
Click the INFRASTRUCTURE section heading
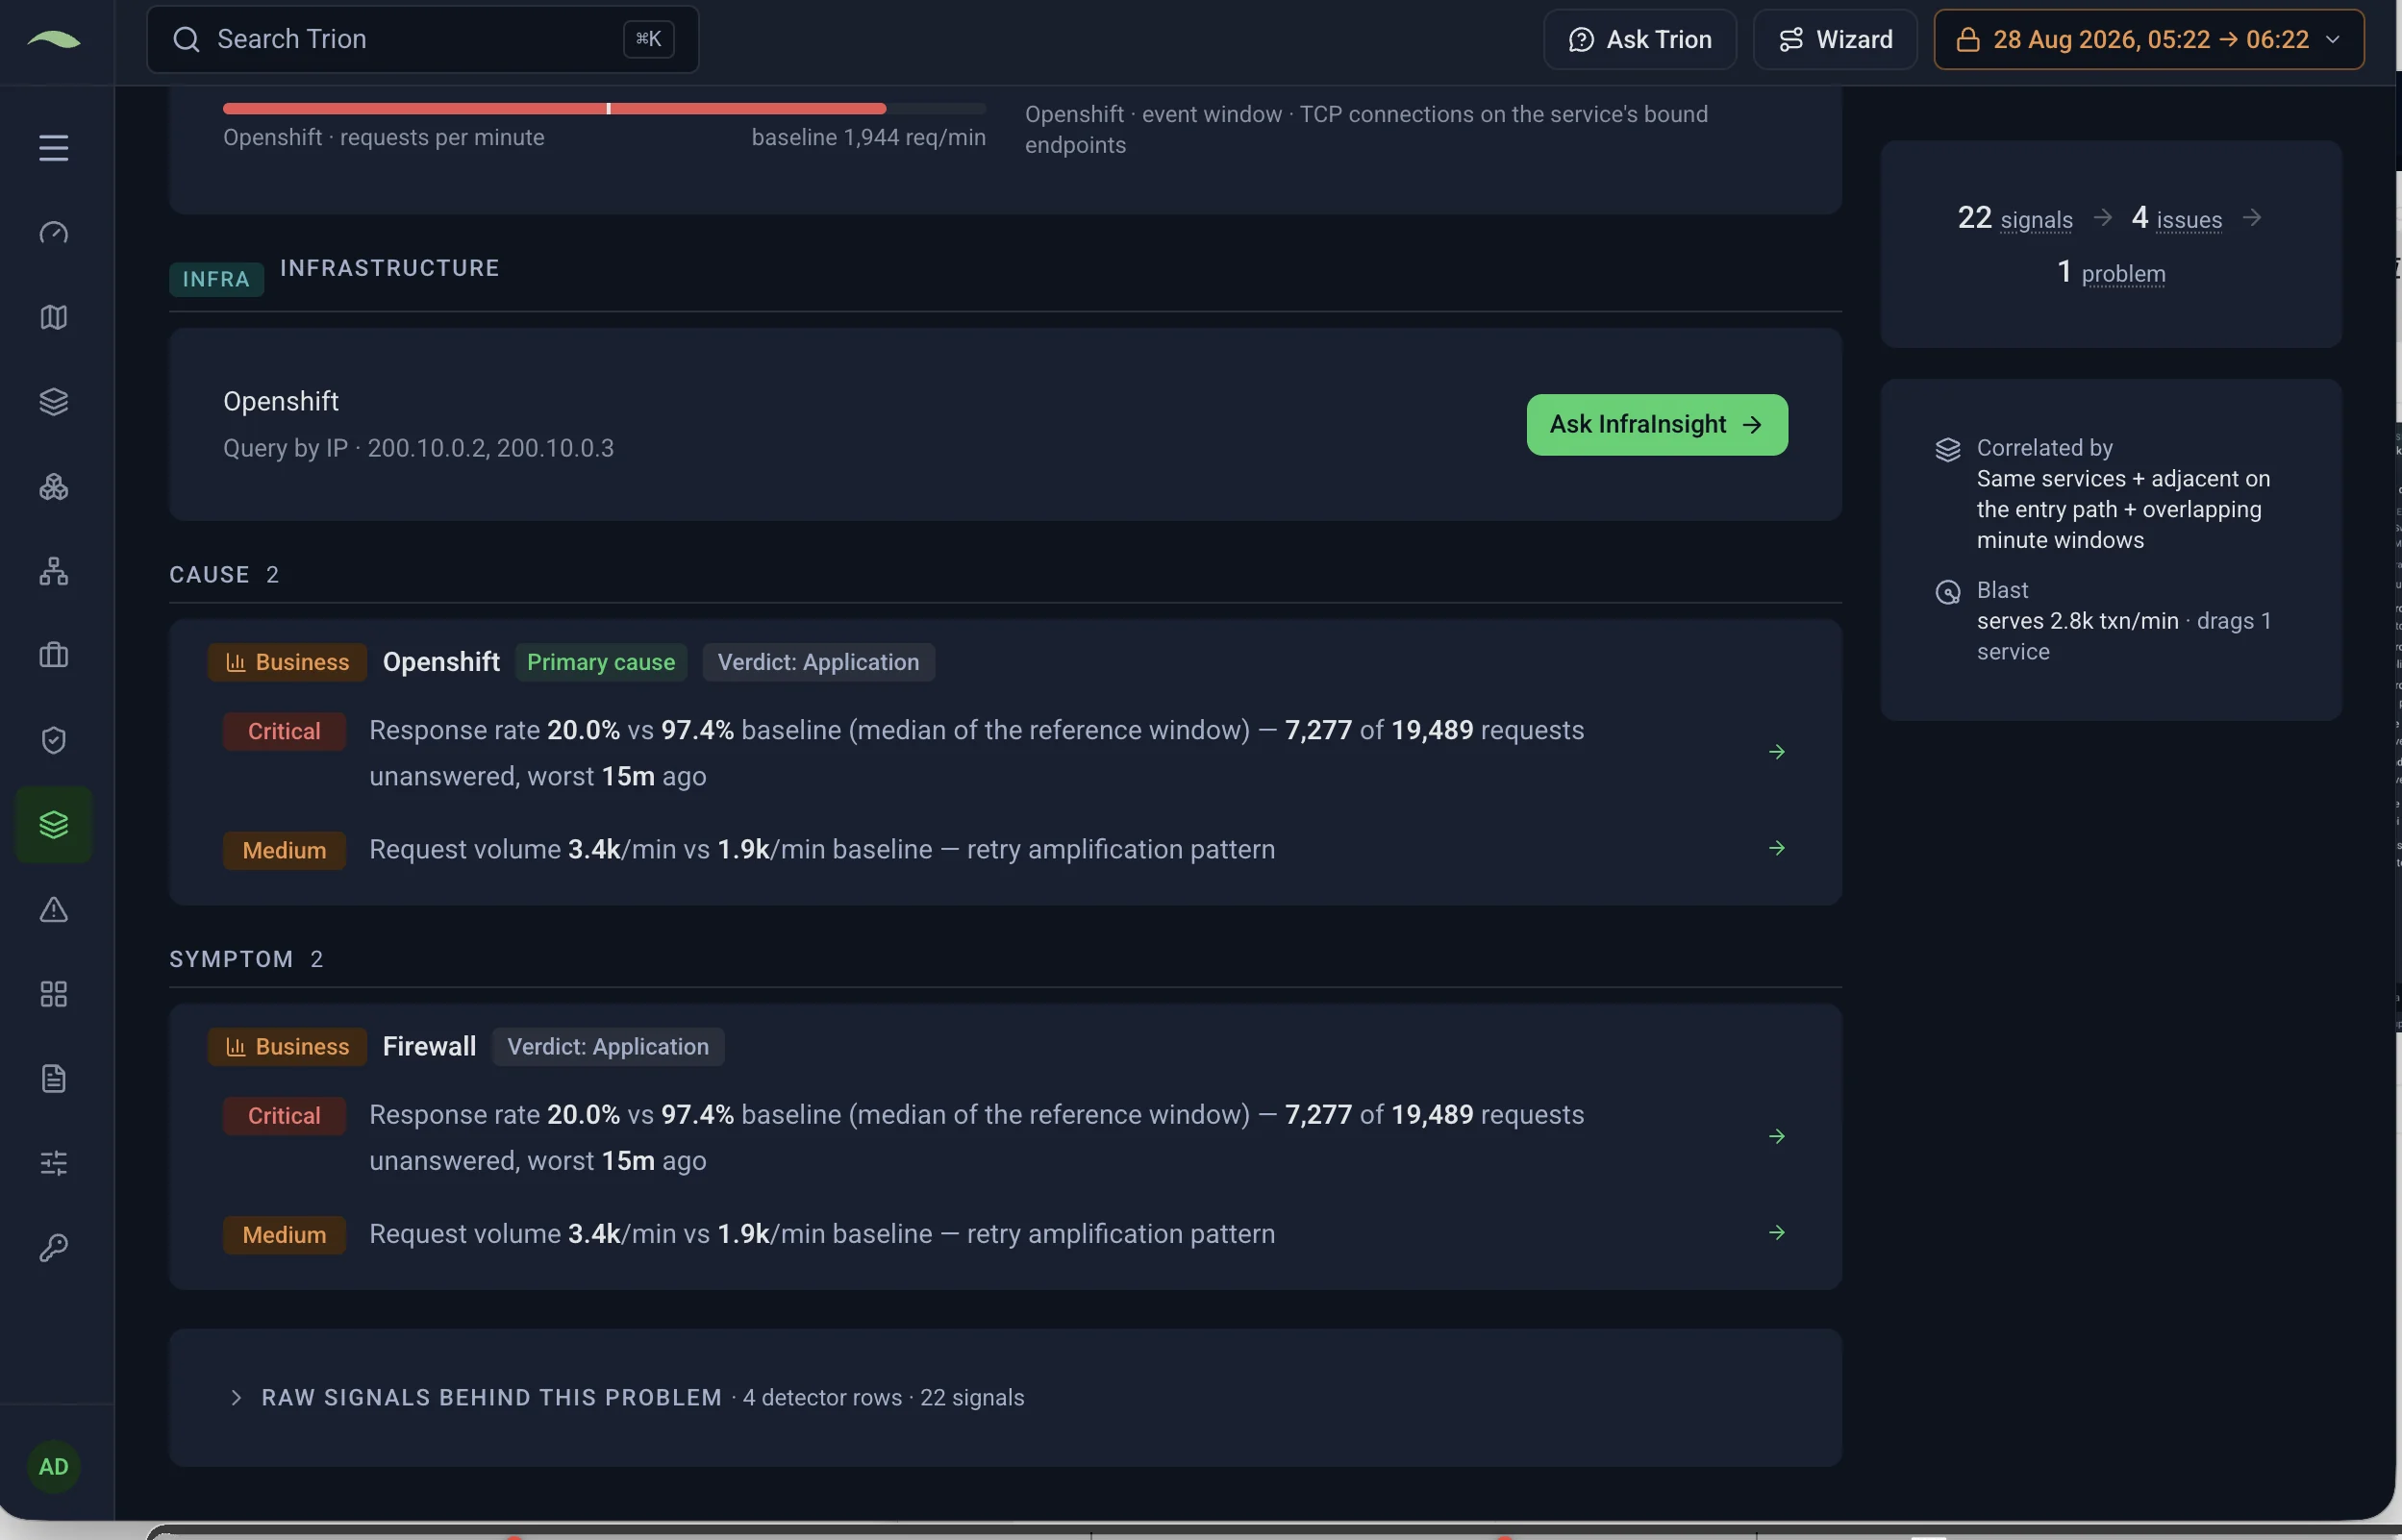[x=389, y=268]
